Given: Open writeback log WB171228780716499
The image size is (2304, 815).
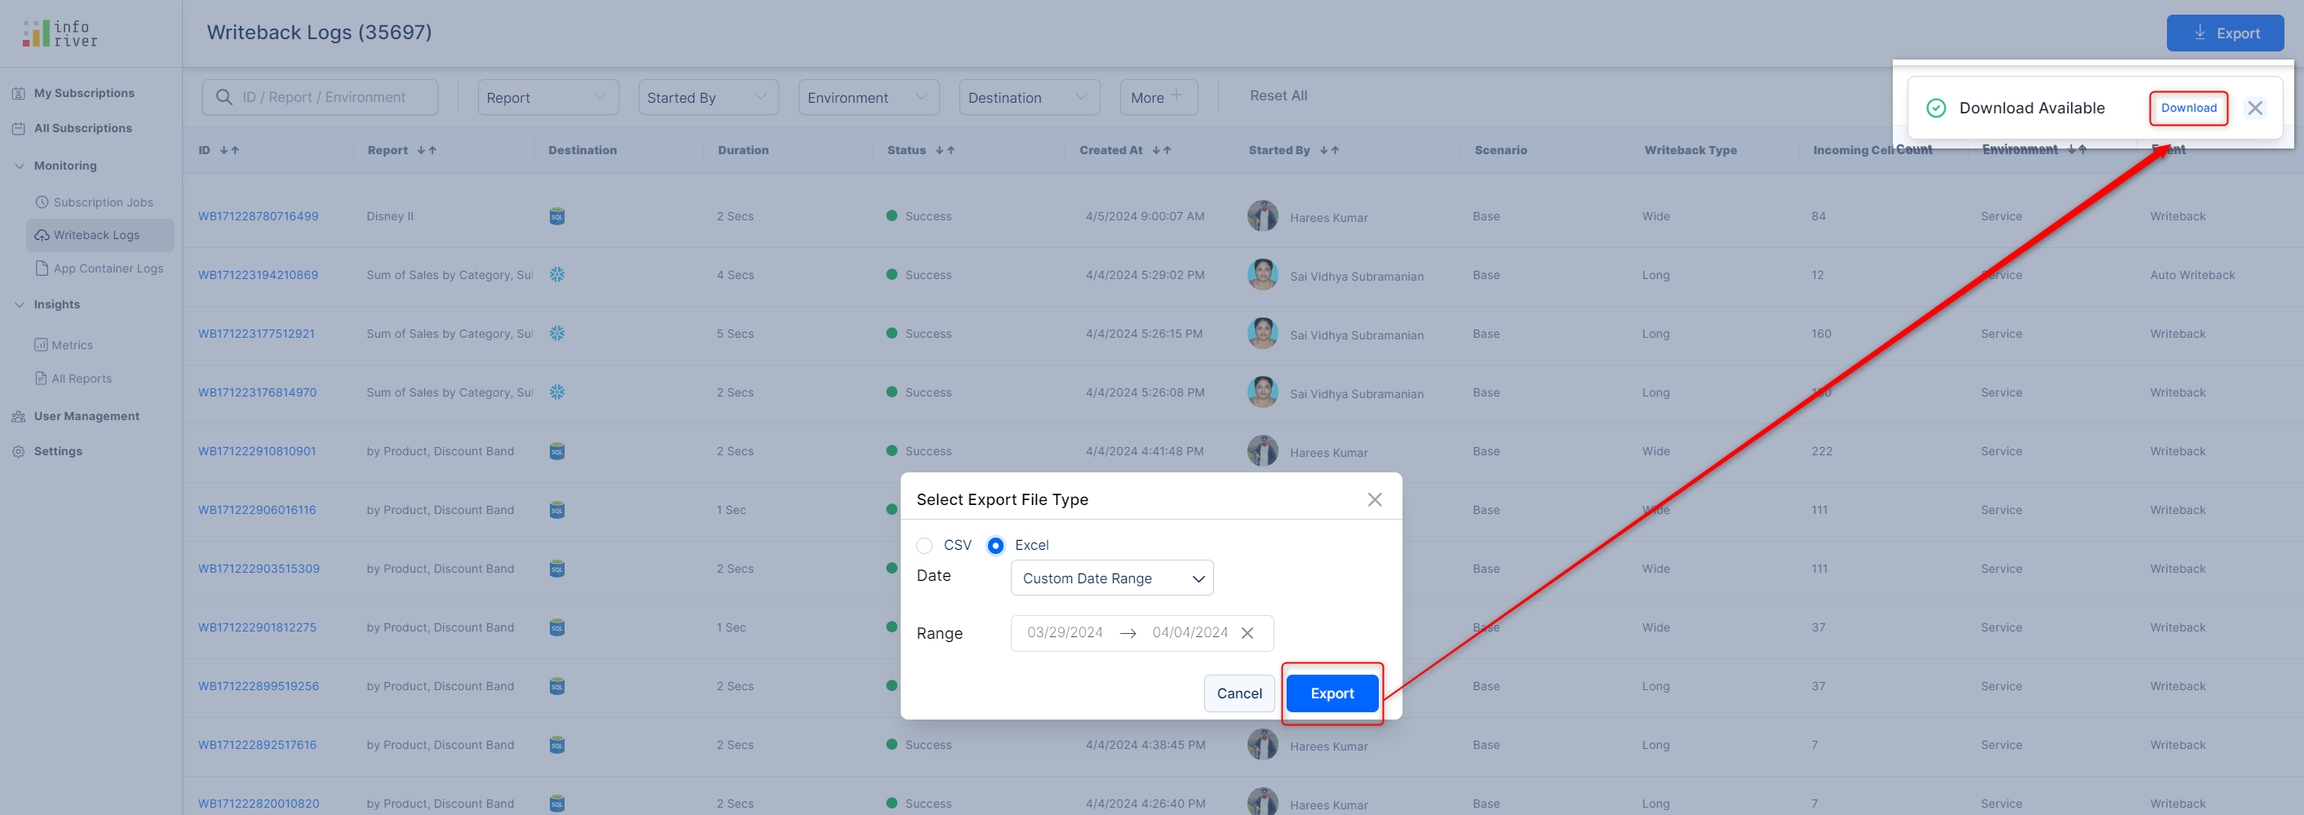Looking at the screenshot, I should (x=258, y=216).
